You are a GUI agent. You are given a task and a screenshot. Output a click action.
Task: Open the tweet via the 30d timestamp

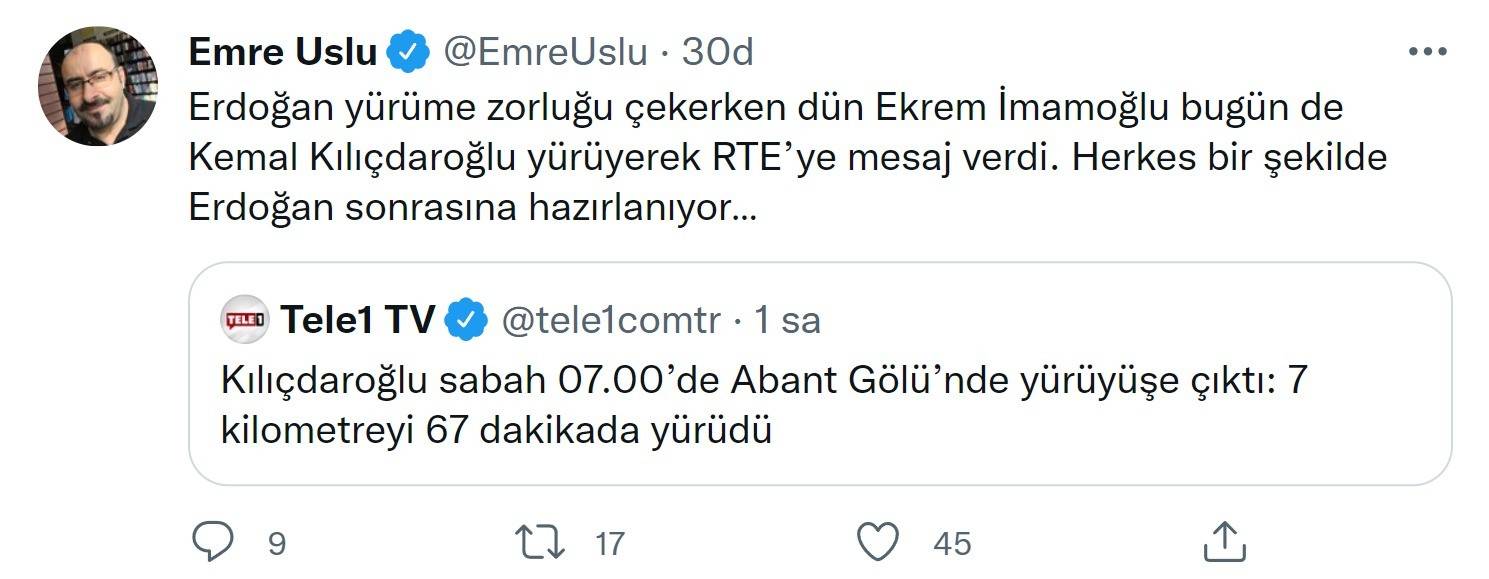717,52
